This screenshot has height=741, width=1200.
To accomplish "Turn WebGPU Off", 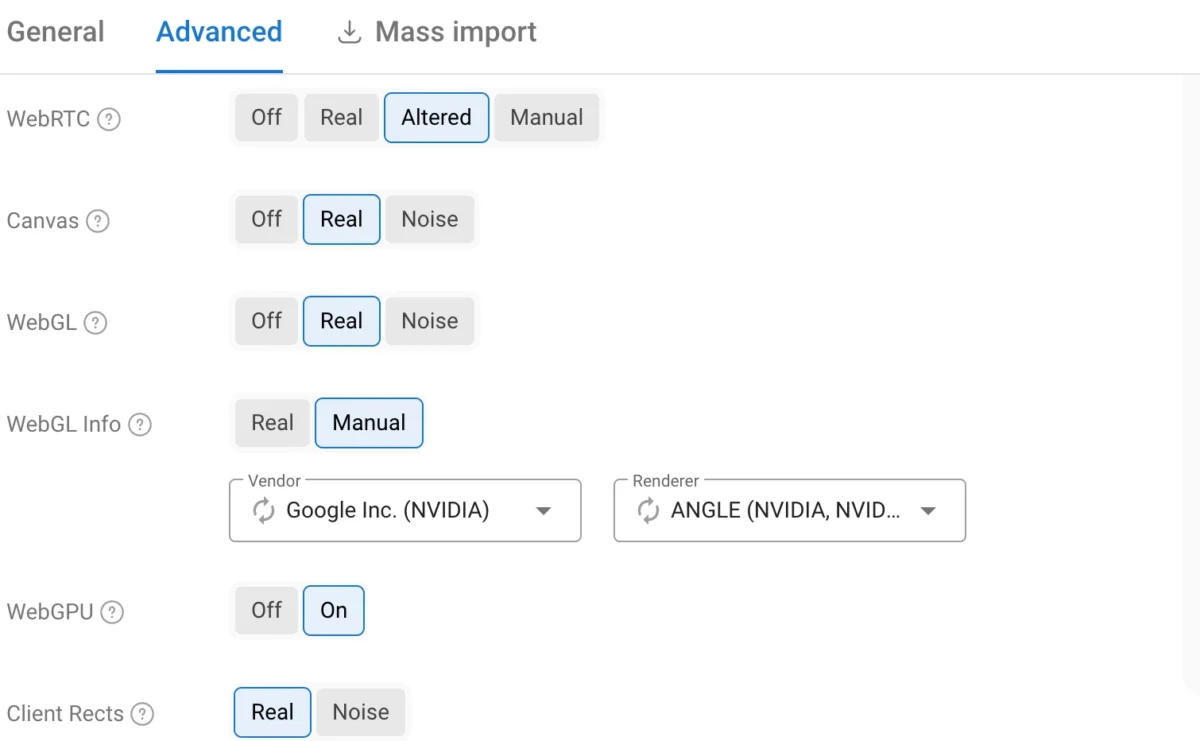I will coord(266,610).
